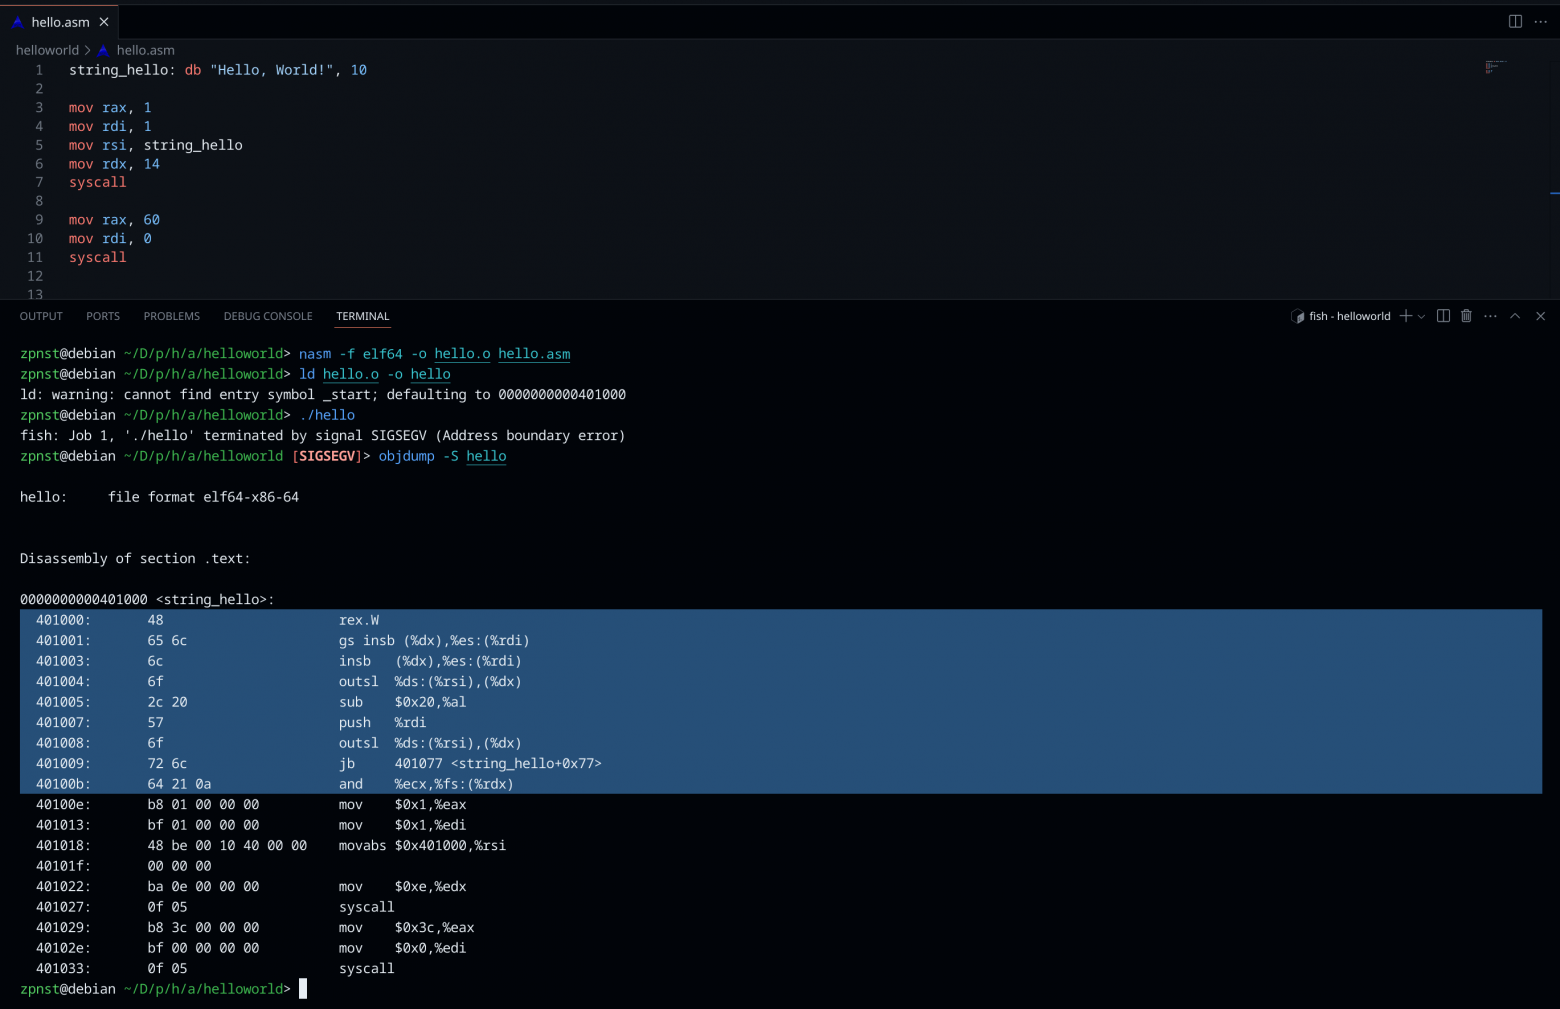Expand the hello.asm breadcrumb entry
Screen dimensions: 1560x1009
[144, 49]
